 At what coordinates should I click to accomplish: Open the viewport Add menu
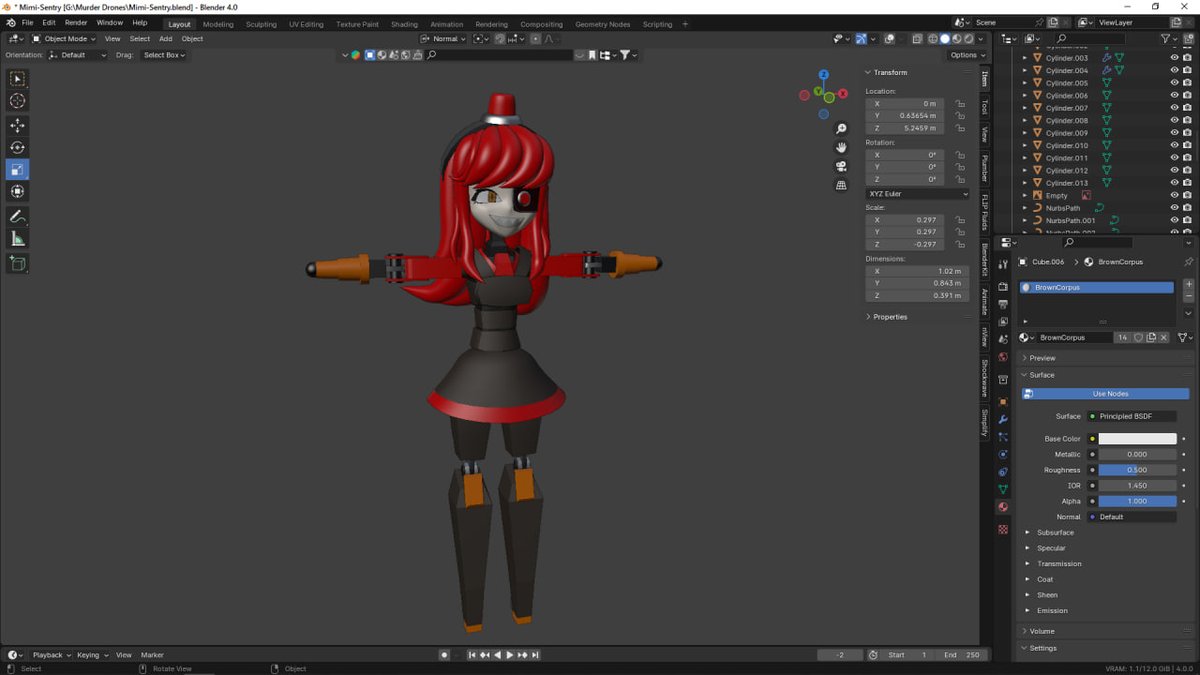point(165,39)
